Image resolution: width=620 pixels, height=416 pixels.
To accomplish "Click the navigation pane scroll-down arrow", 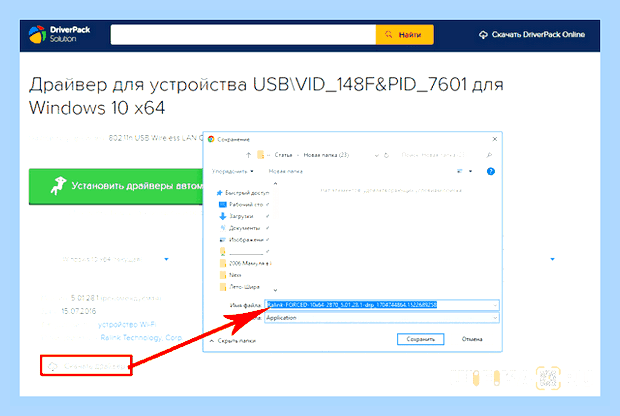I will coord(275,290).
